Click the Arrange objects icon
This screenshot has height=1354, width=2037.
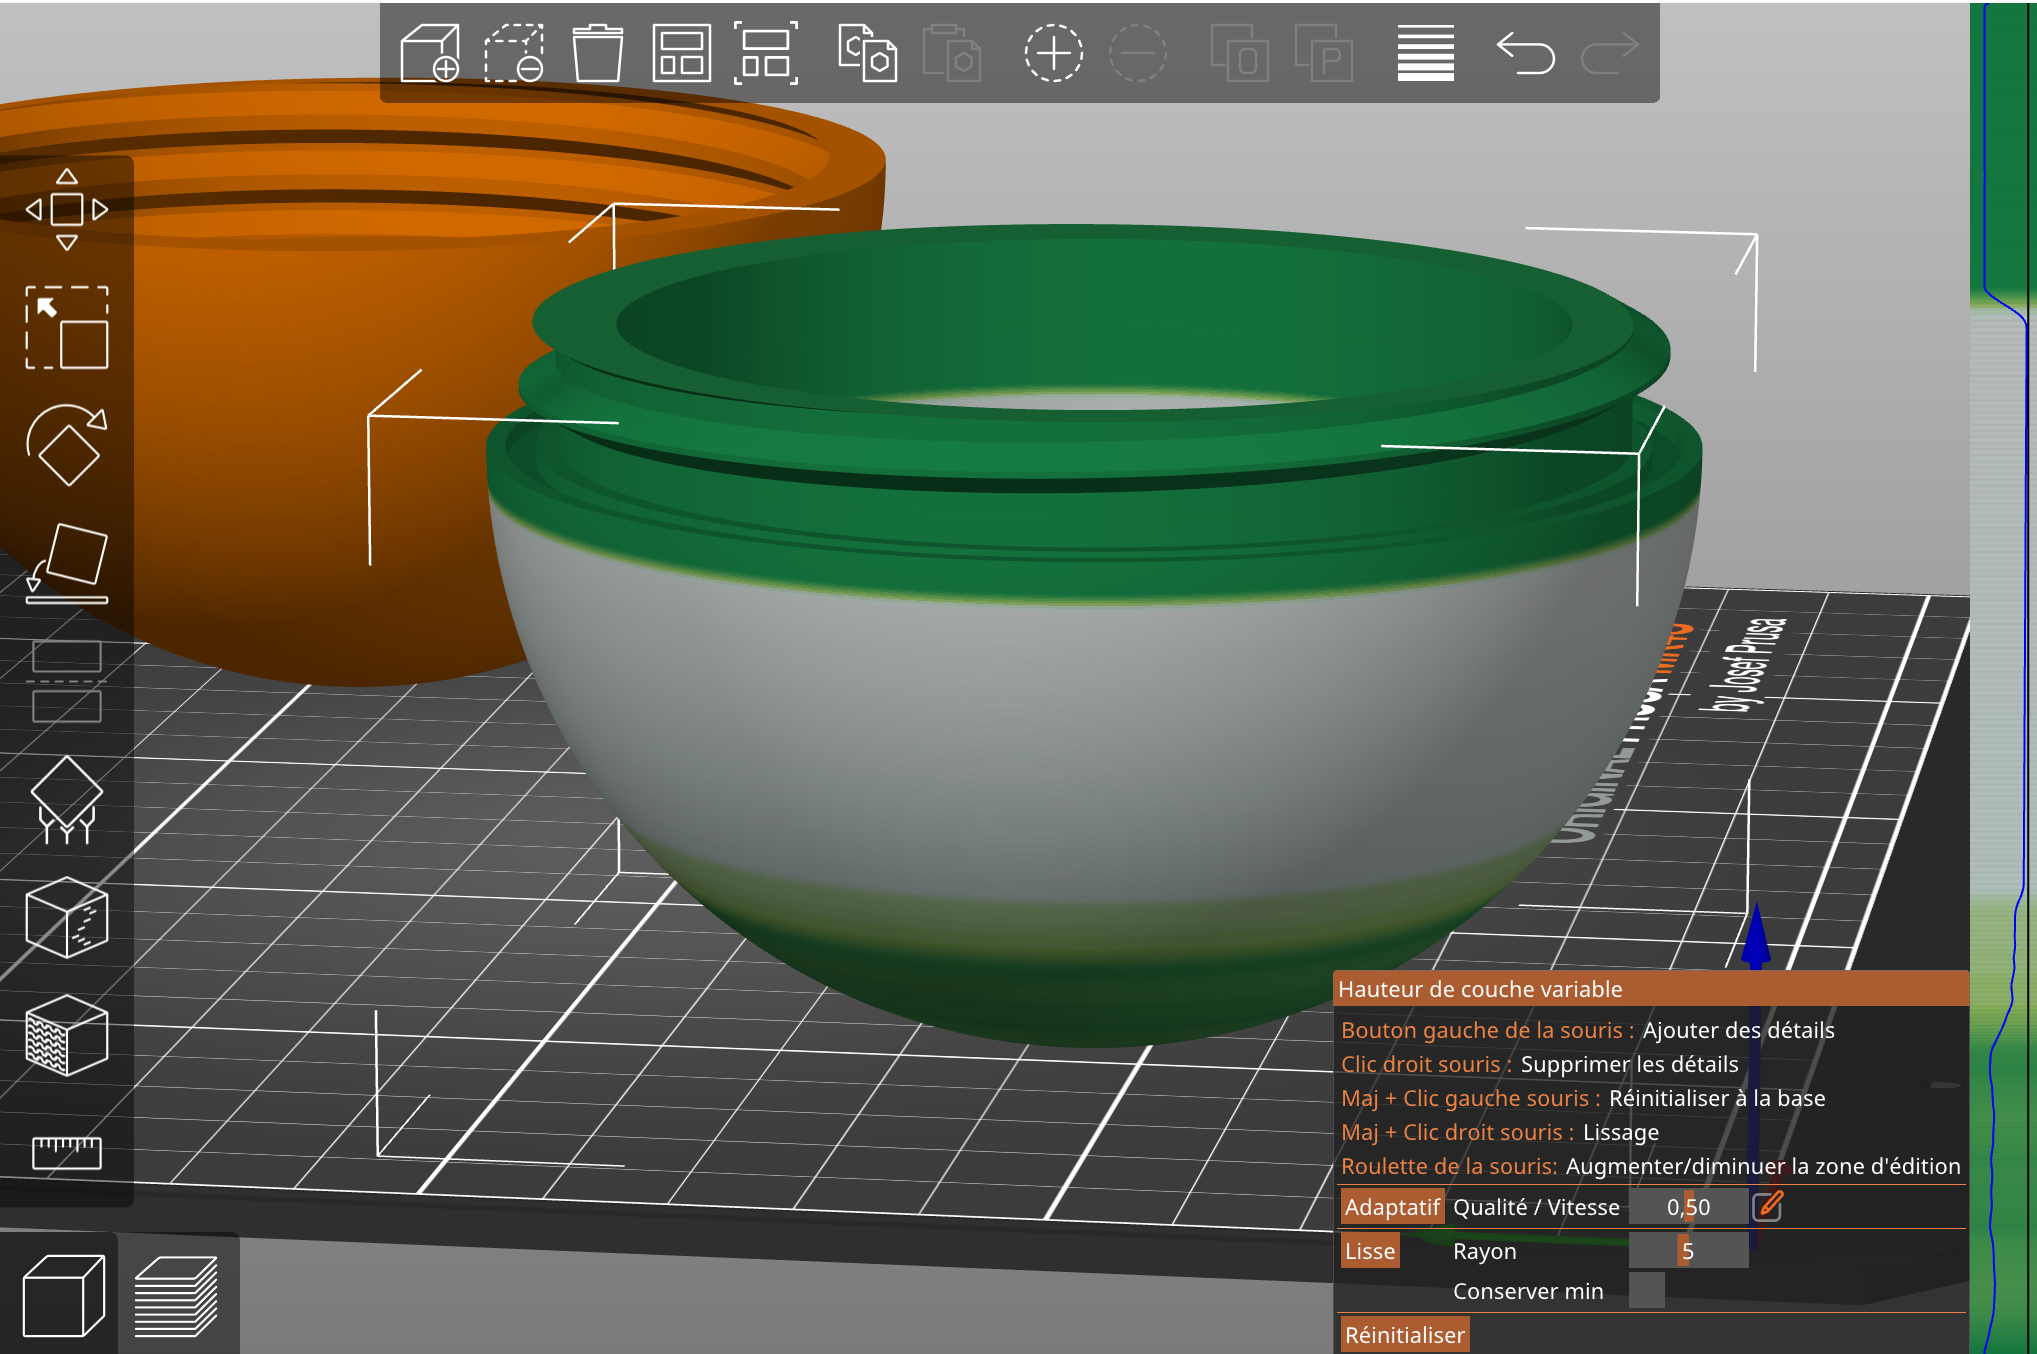pyautogui.click(x=681, y=52)
